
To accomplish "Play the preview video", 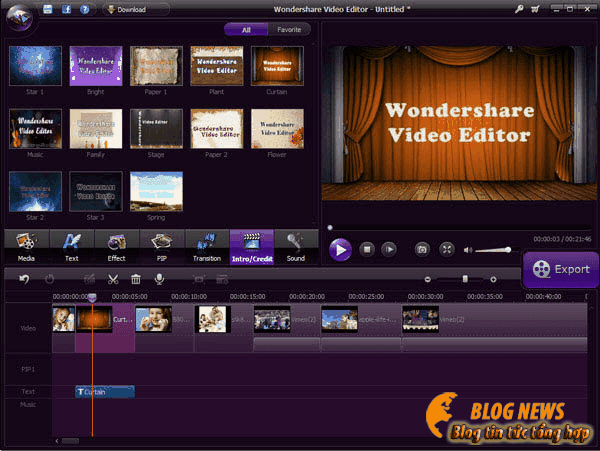I will pyautogui.click(x=340, y=249).
